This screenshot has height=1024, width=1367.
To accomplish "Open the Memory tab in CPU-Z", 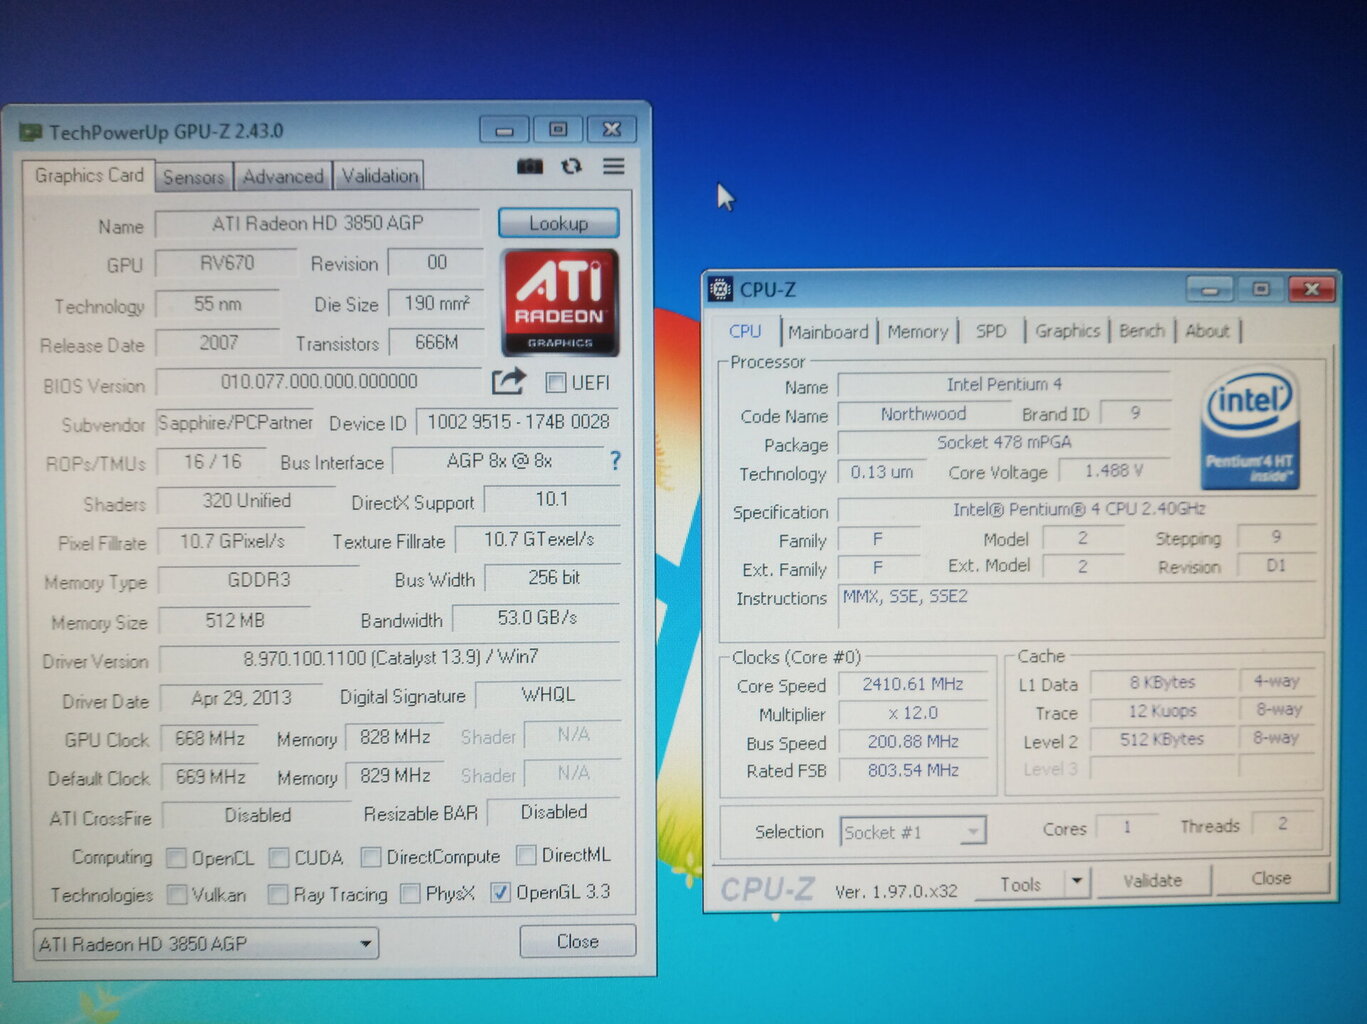I will coord(917,332).
